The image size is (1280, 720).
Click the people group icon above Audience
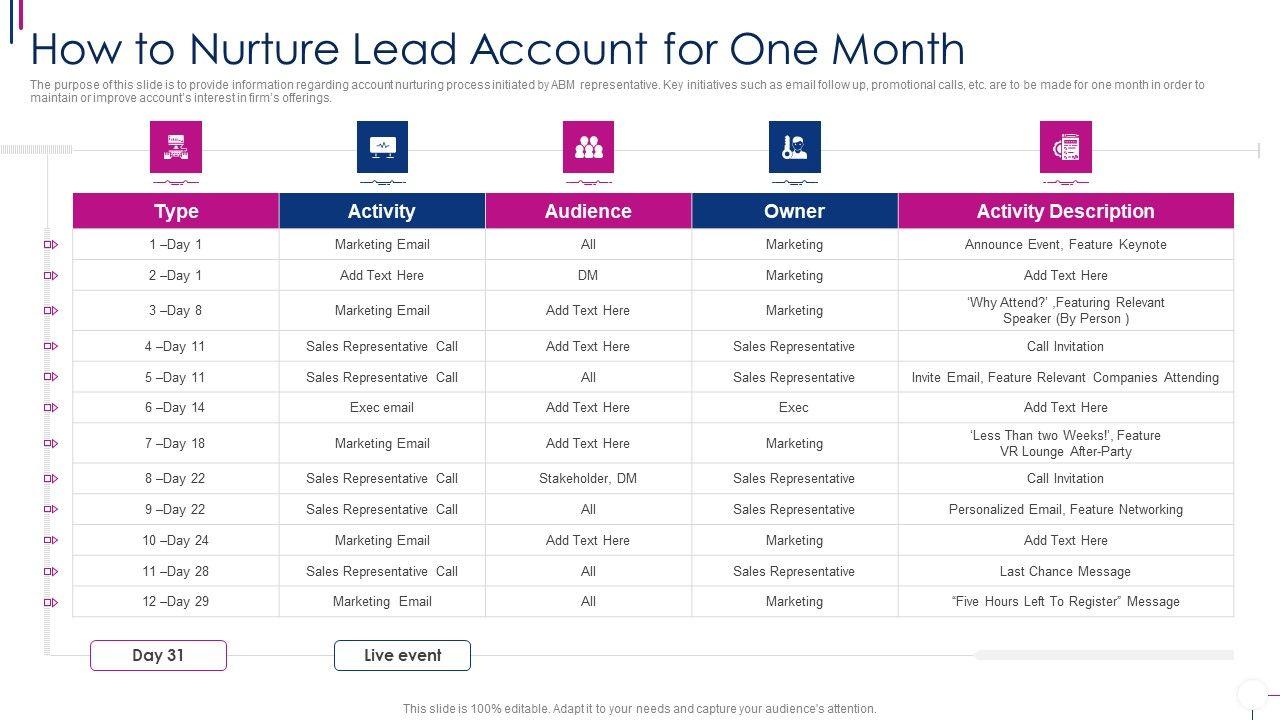(x=588, y=147)
